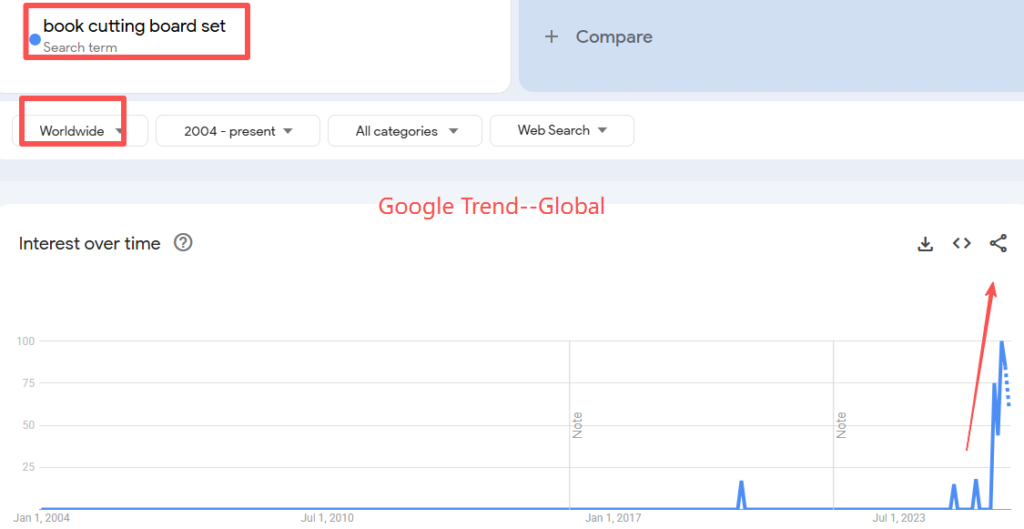Expand the All categories dropdown
Screen dimensions: 1024x529
(405, 131)
